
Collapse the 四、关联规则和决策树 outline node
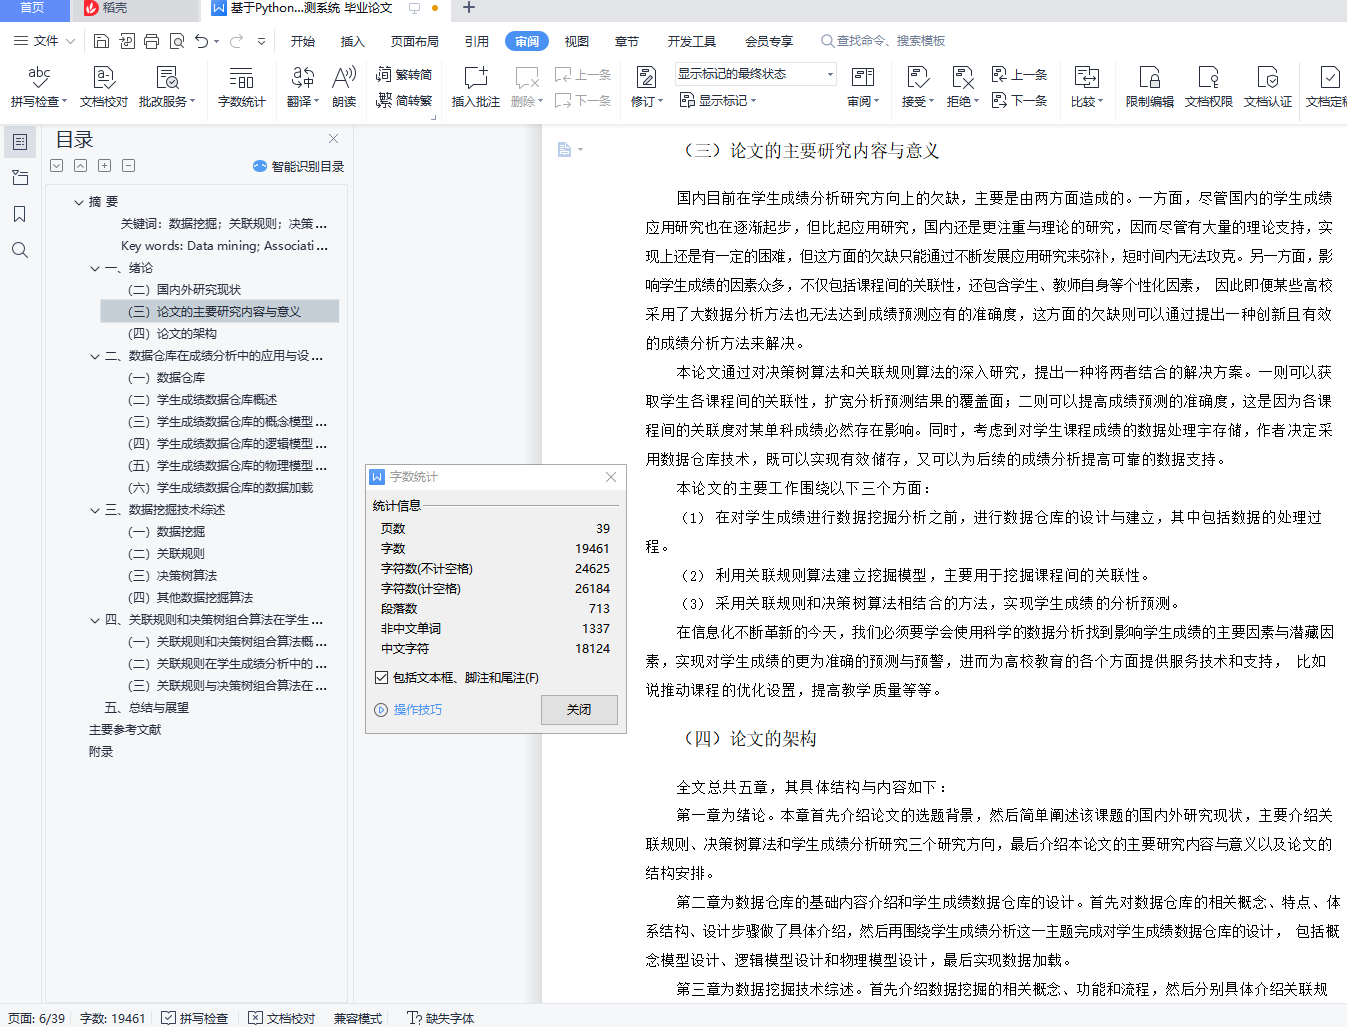click(95, 620)
